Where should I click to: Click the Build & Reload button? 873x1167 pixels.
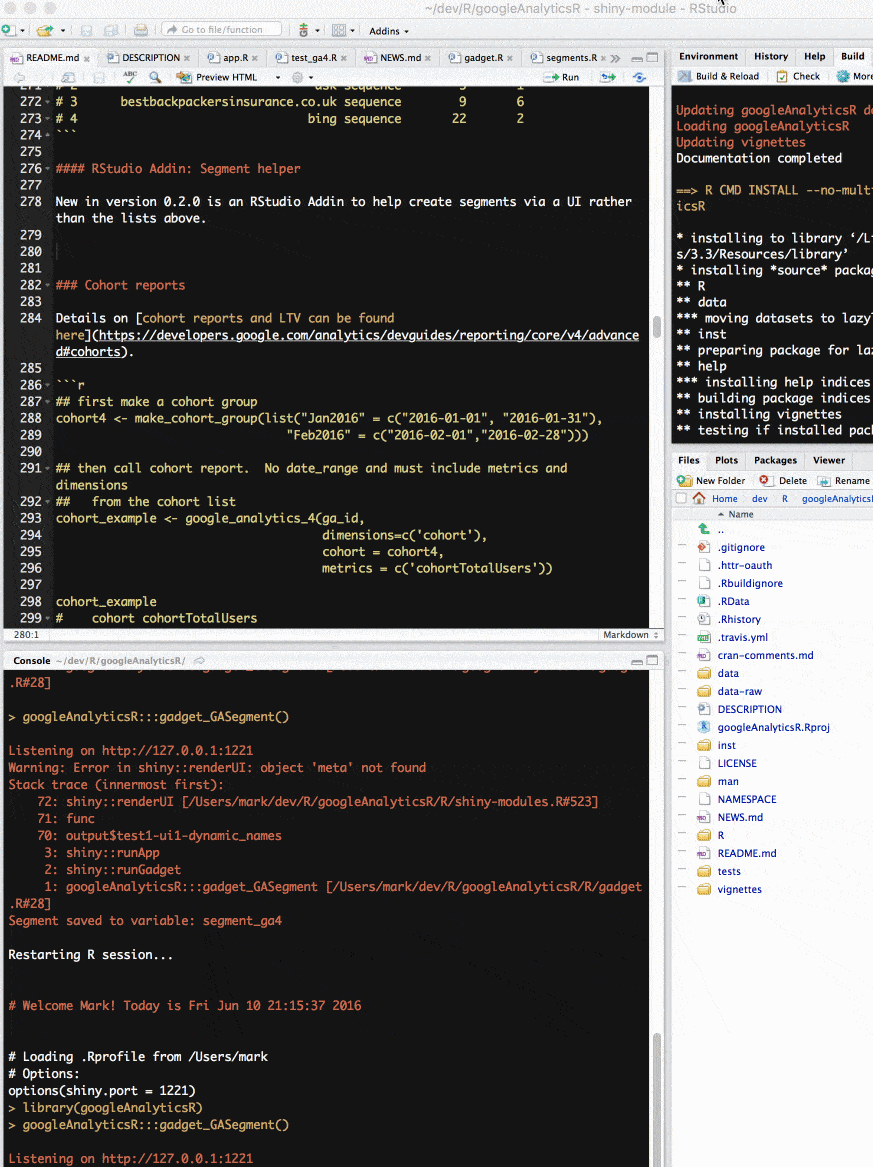(x=718, y=76)
